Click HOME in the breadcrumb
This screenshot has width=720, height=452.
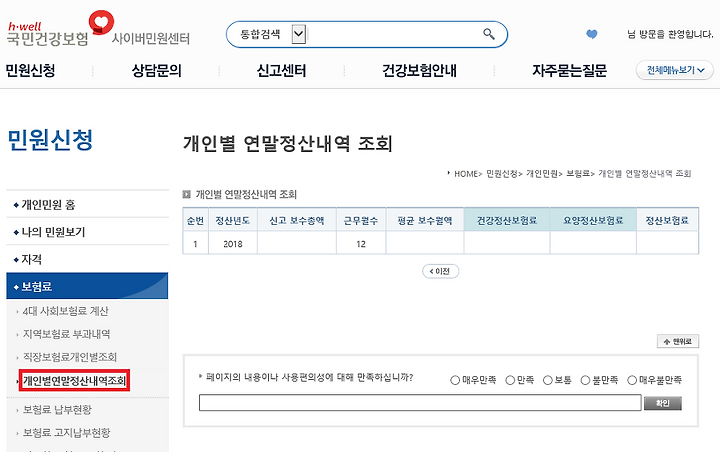466,174
